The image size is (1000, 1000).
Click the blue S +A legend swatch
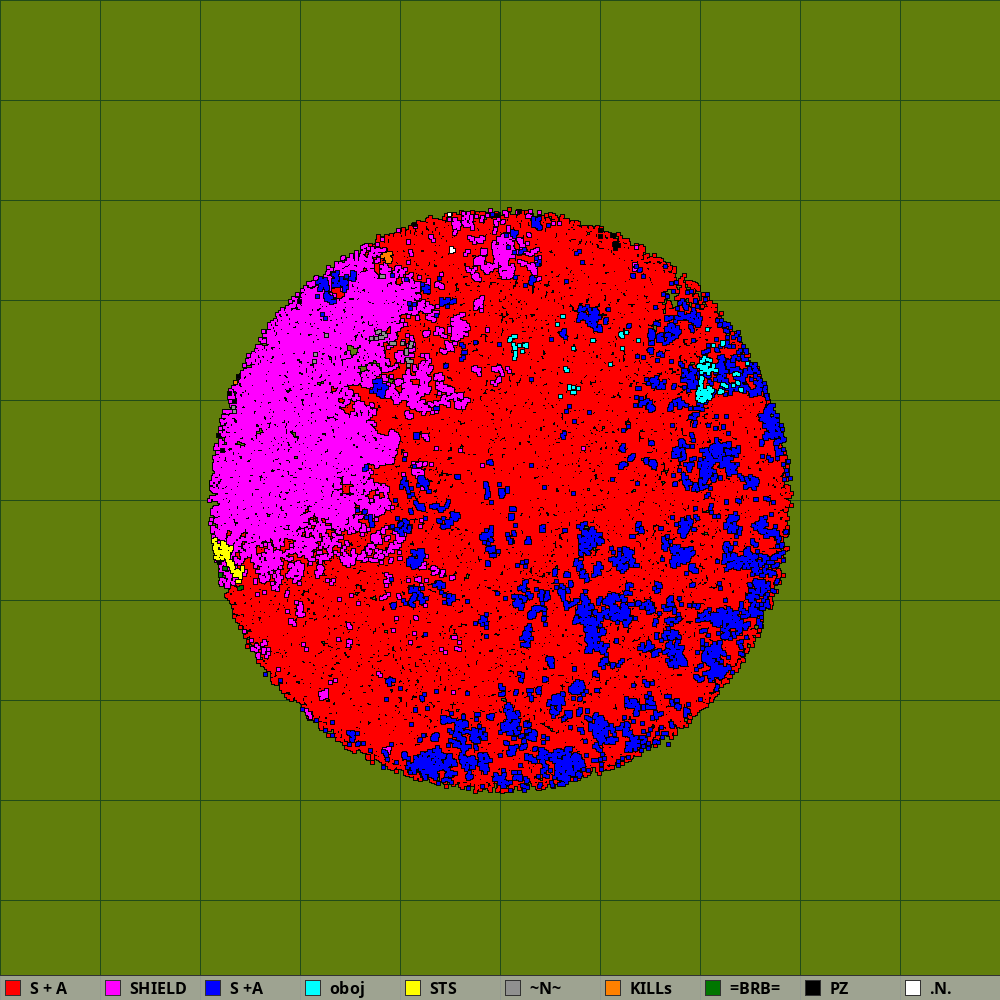[213, 988]
